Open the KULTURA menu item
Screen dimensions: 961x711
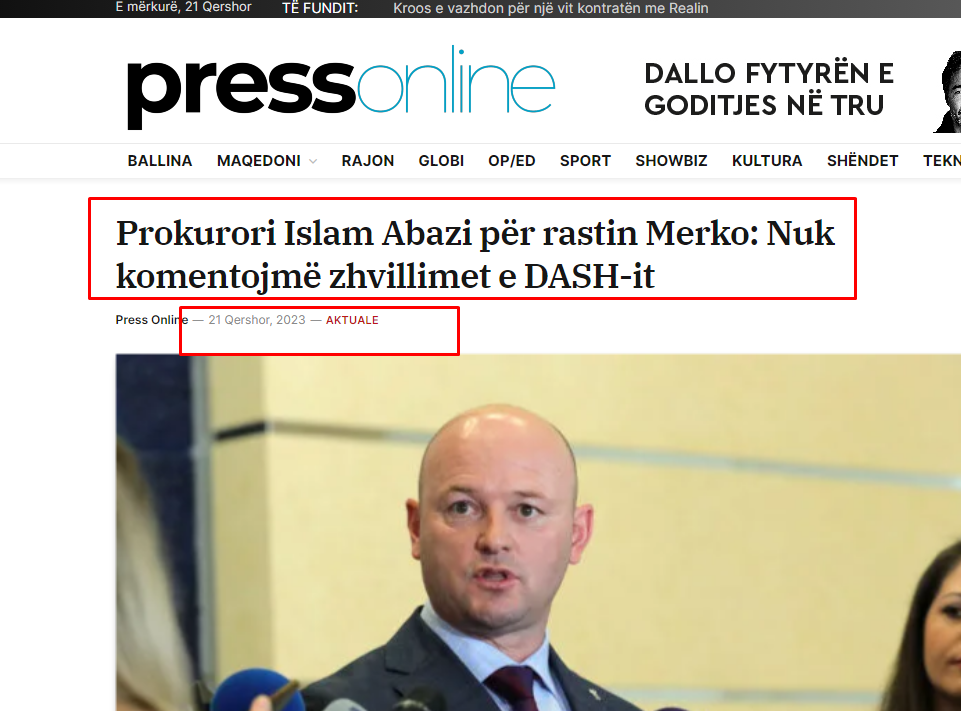coord(767,161)
